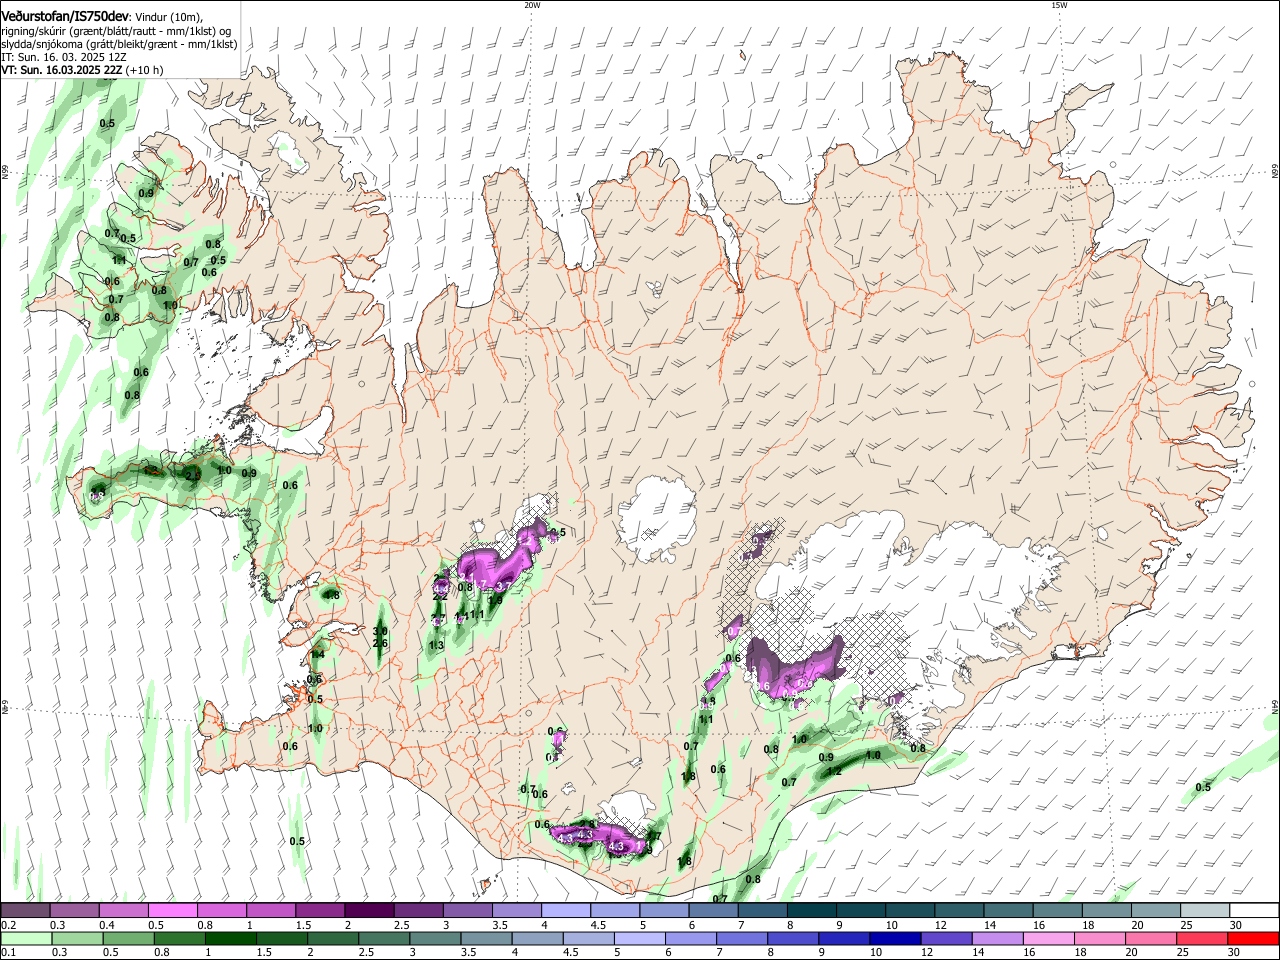Click the Veðurstofan/IS750dev title text
Image resolution: width=1280 pixels, height=960 pixels.
click(65, 16)
